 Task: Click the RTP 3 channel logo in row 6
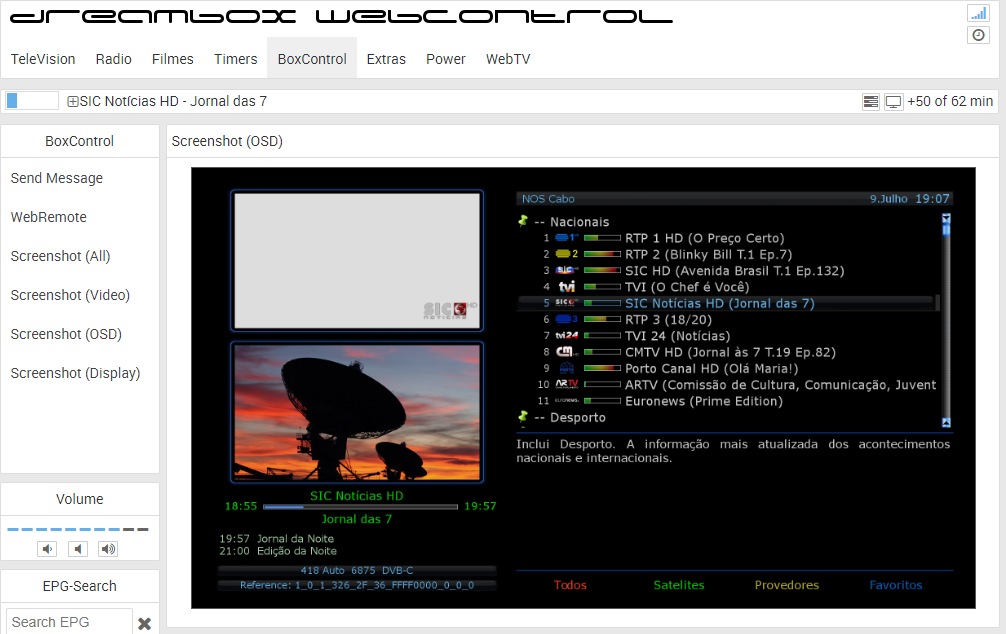click(567, 320)
